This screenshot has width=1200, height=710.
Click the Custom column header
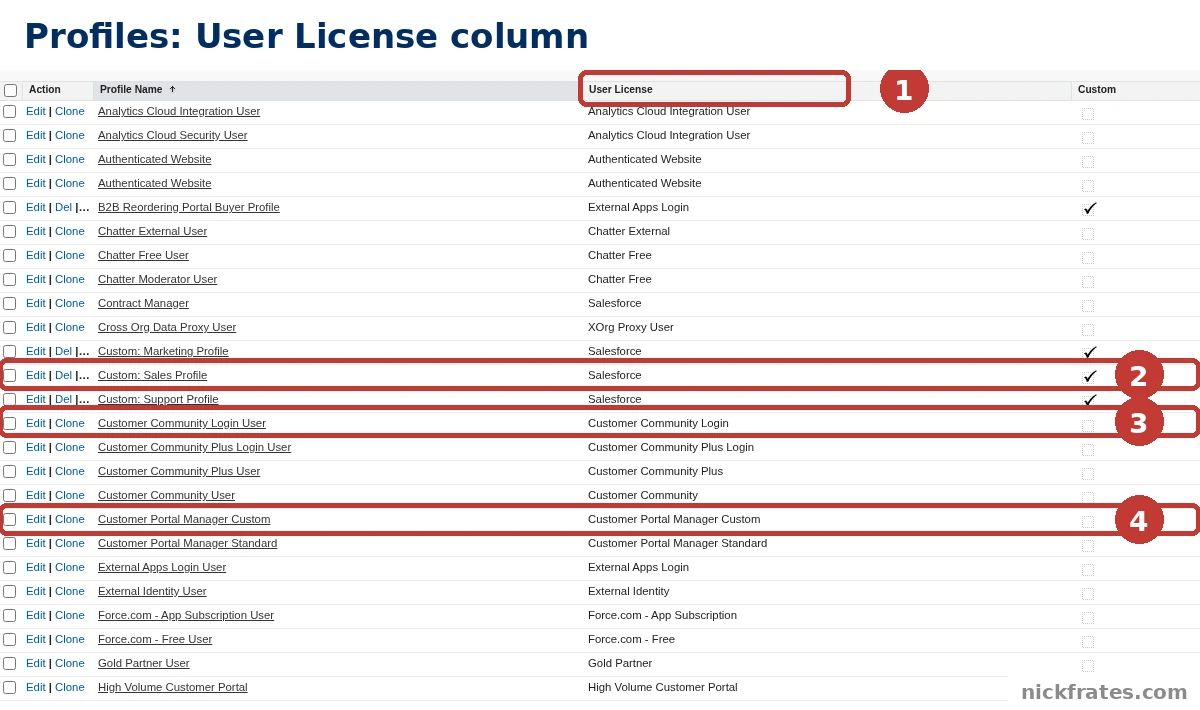tap(1097, 90)
